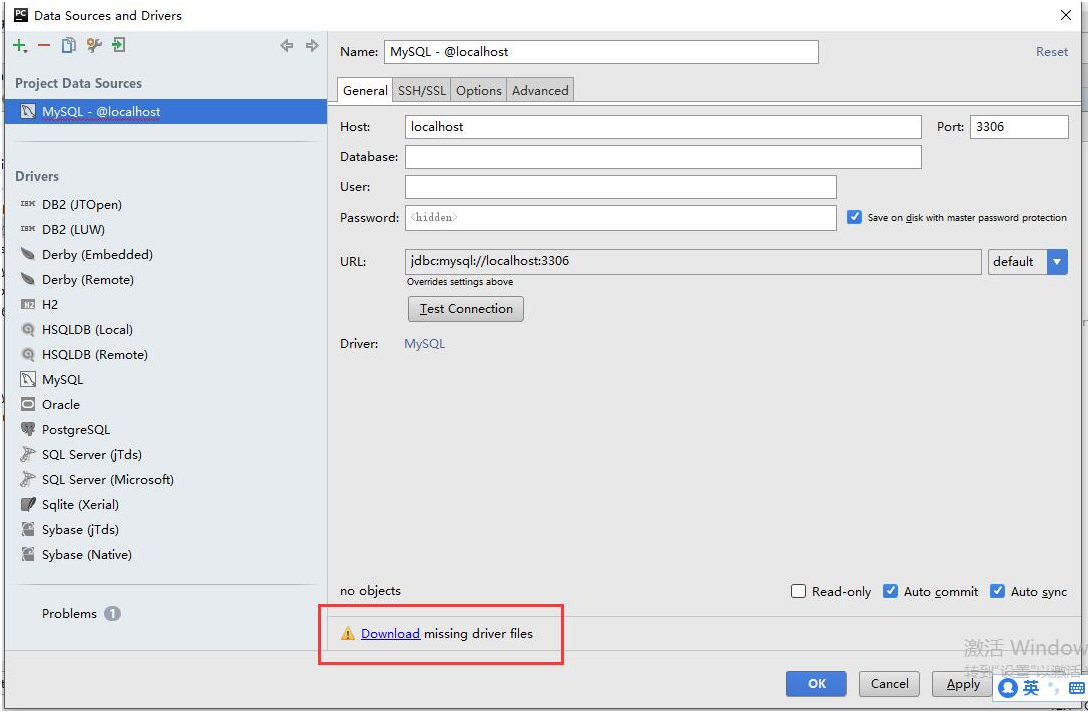
Task: Enable the Read-only checkbox
Action: click(799, 591)
